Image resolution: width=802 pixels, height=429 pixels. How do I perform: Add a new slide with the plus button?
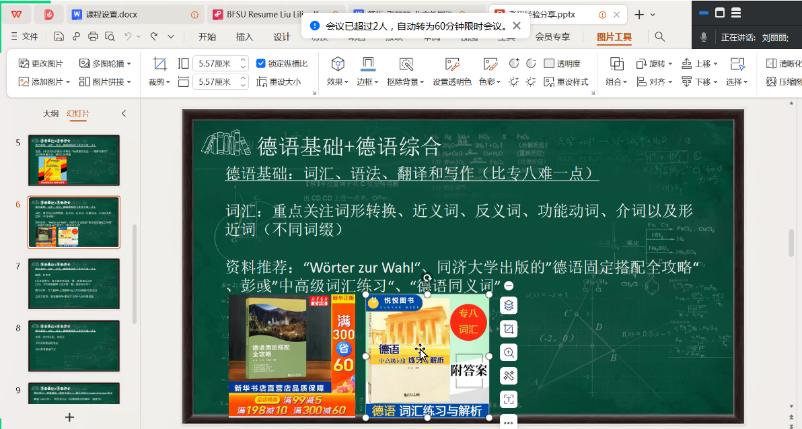pos(69,416)
